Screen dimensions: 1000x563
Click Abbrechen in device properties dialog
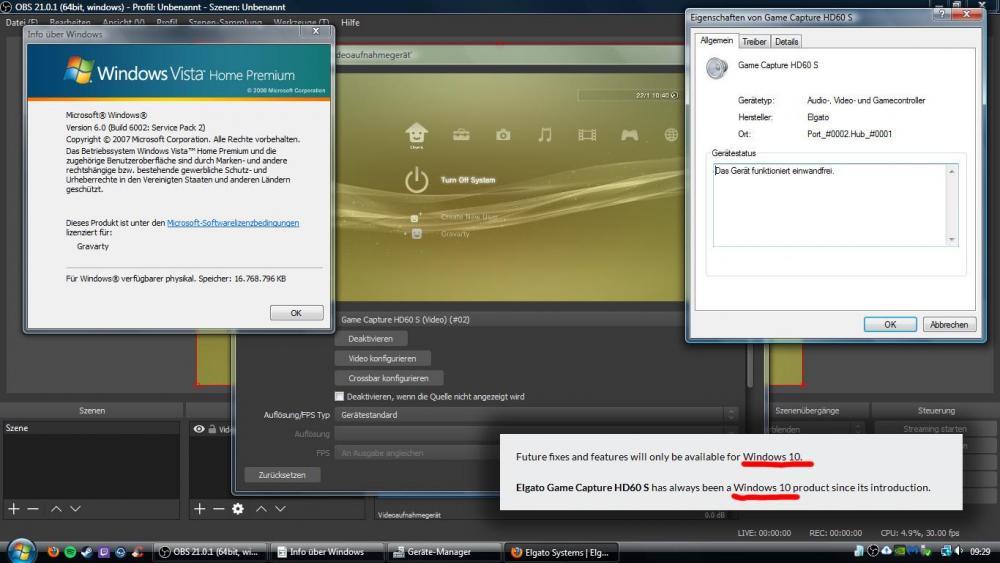[x=949, y=325]
